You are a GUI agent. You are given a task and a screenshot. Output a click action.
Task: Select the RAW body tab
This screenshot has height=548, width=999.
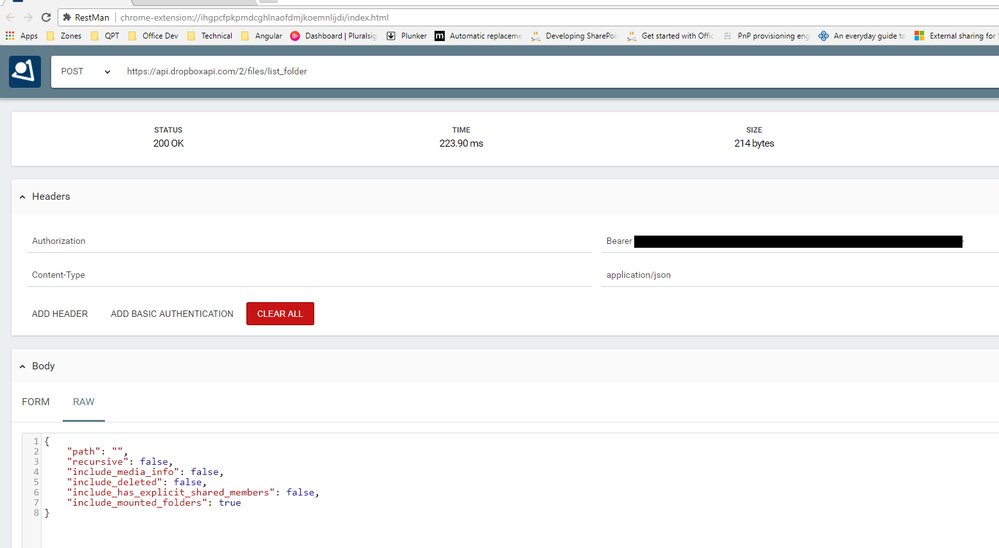tap(84, 402)
